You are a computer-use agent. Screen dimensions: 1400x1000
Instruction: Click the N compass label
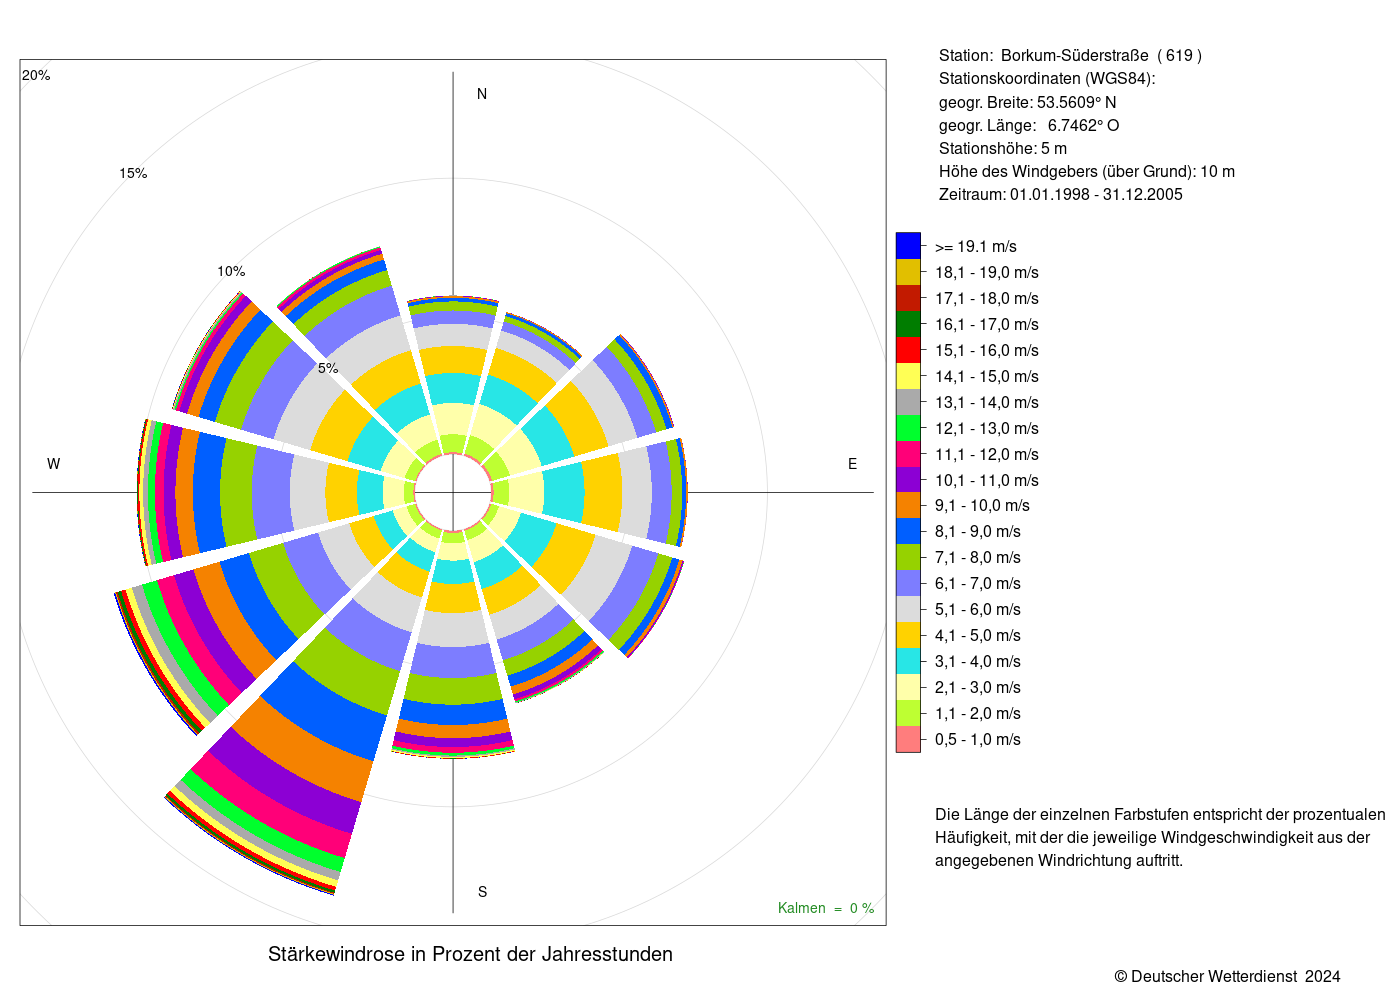(482, 94)
